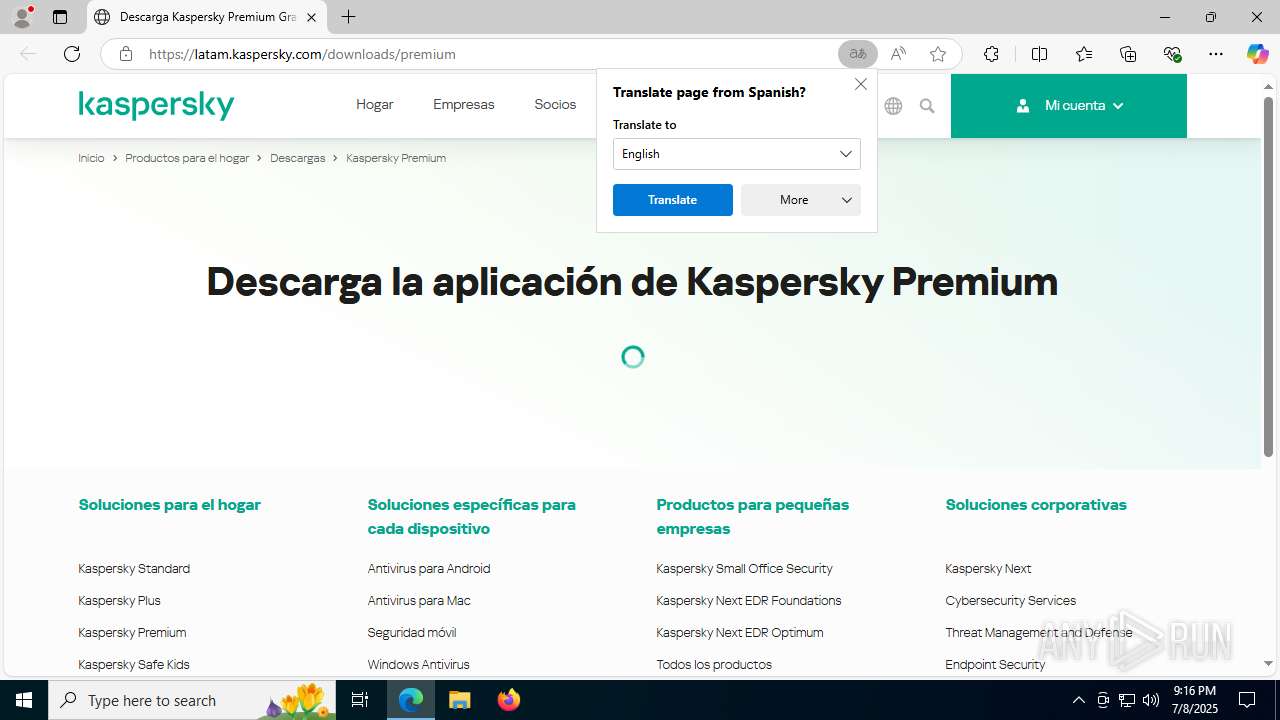
Task: Open volume control in system tray
Action: 1151,700
